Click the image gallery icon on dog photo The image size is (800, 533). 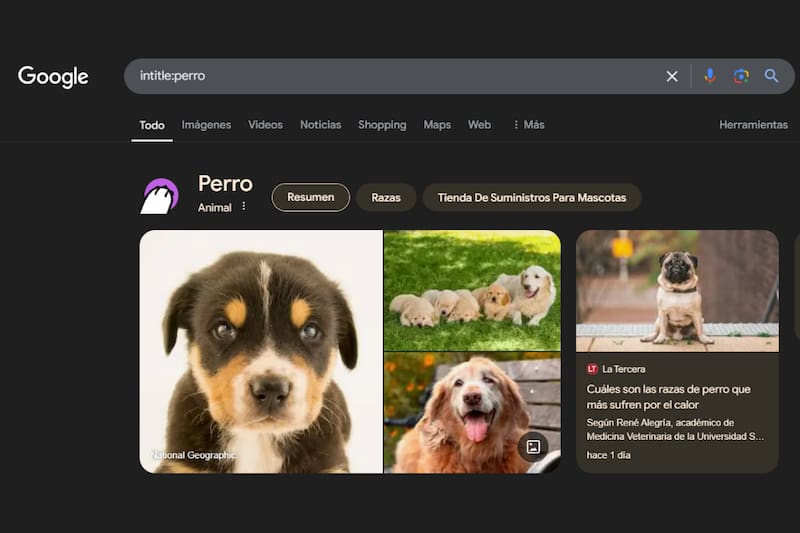pos(533,447)
